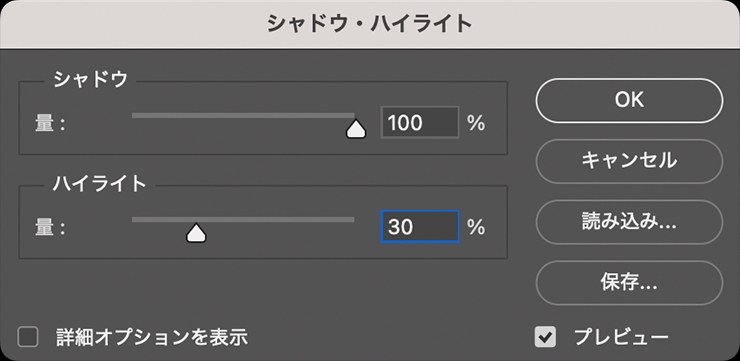Click the 量 label in the ハイライト group
The image size is (740, 361).
click(x=44, y=228)
